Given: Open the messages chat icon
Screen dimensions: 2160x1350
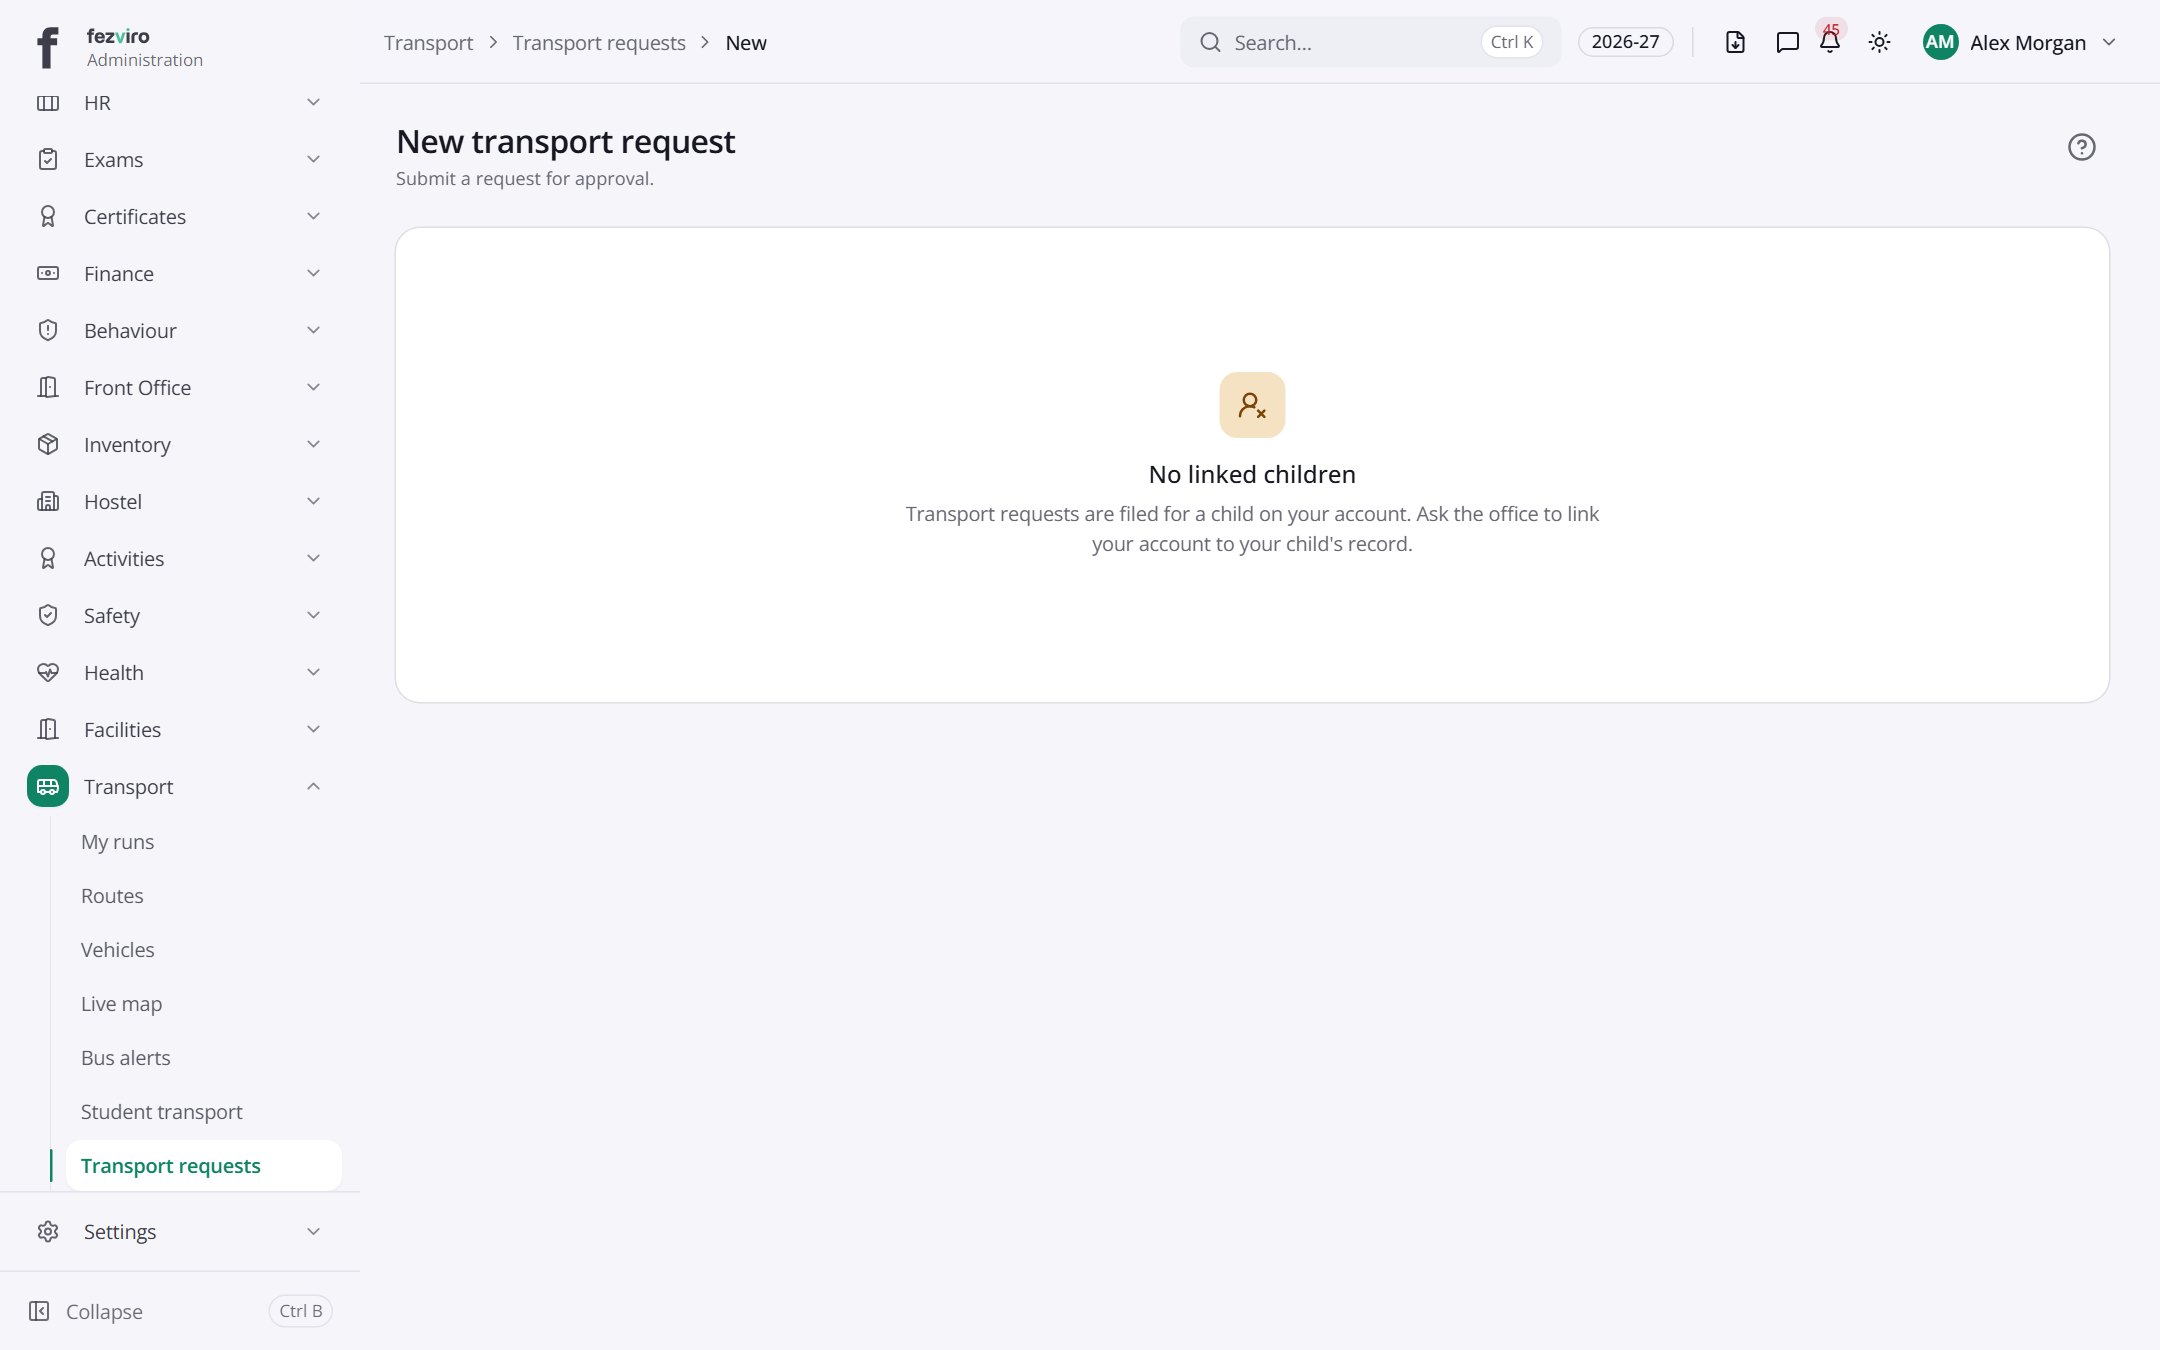Looking at the screenshot, I should pos(1787,42).
